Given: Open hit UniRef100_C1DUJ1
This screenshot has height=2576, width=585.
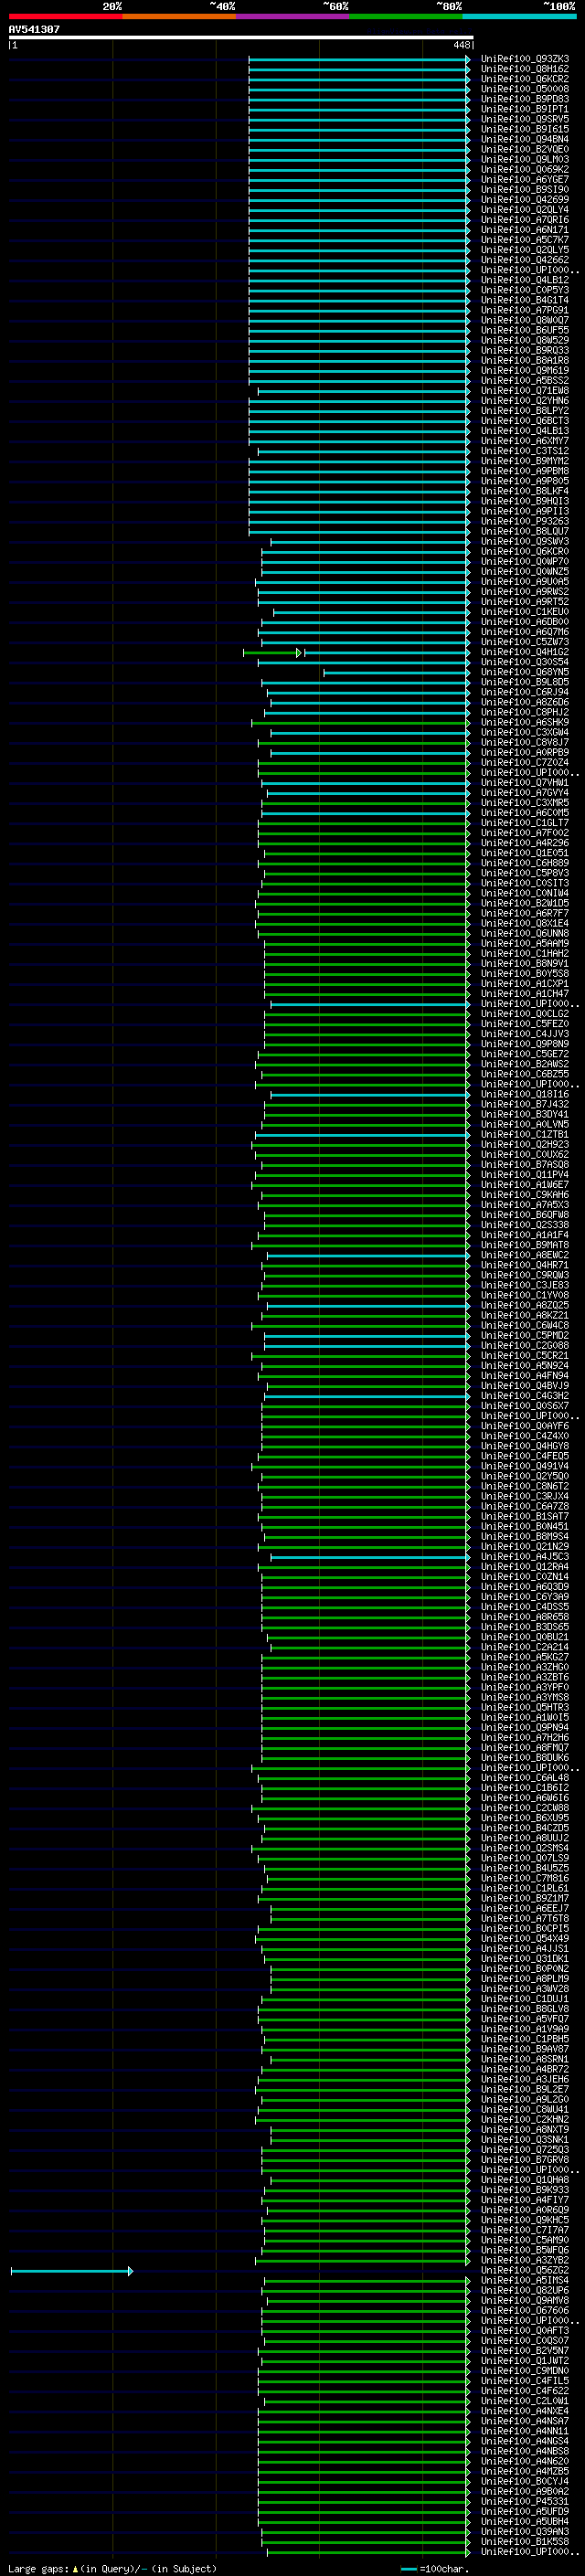Looking at the screenshot, I should [525, 1998].
